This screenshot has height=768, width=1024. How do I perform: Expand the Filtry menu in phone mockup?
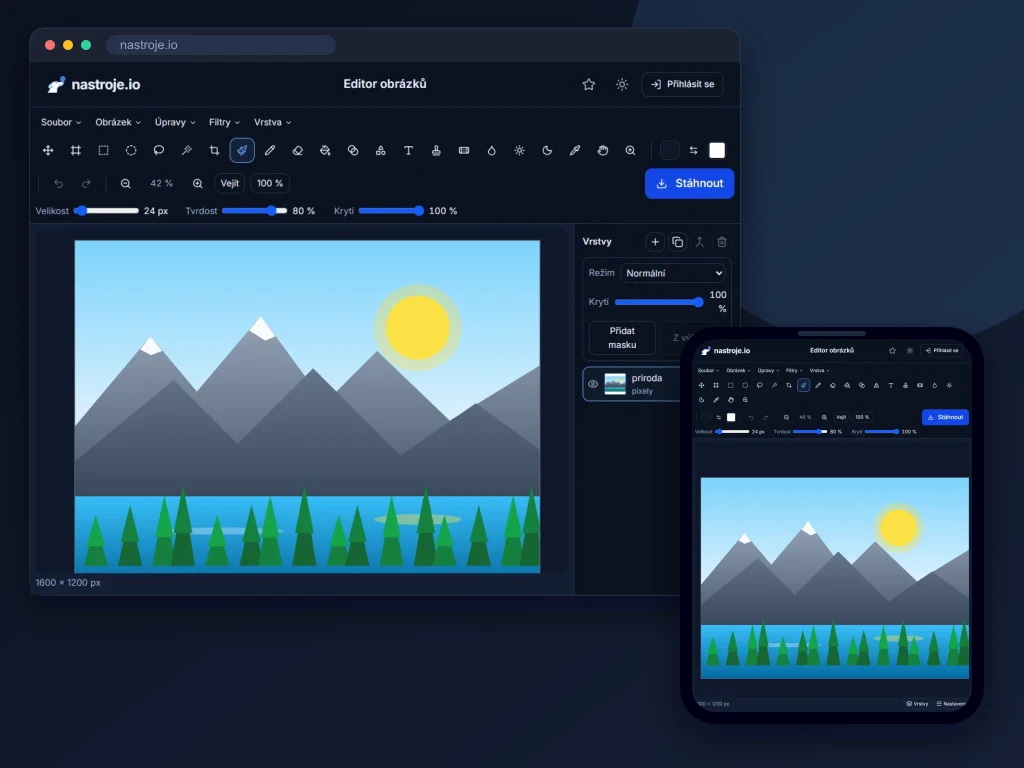794,370
